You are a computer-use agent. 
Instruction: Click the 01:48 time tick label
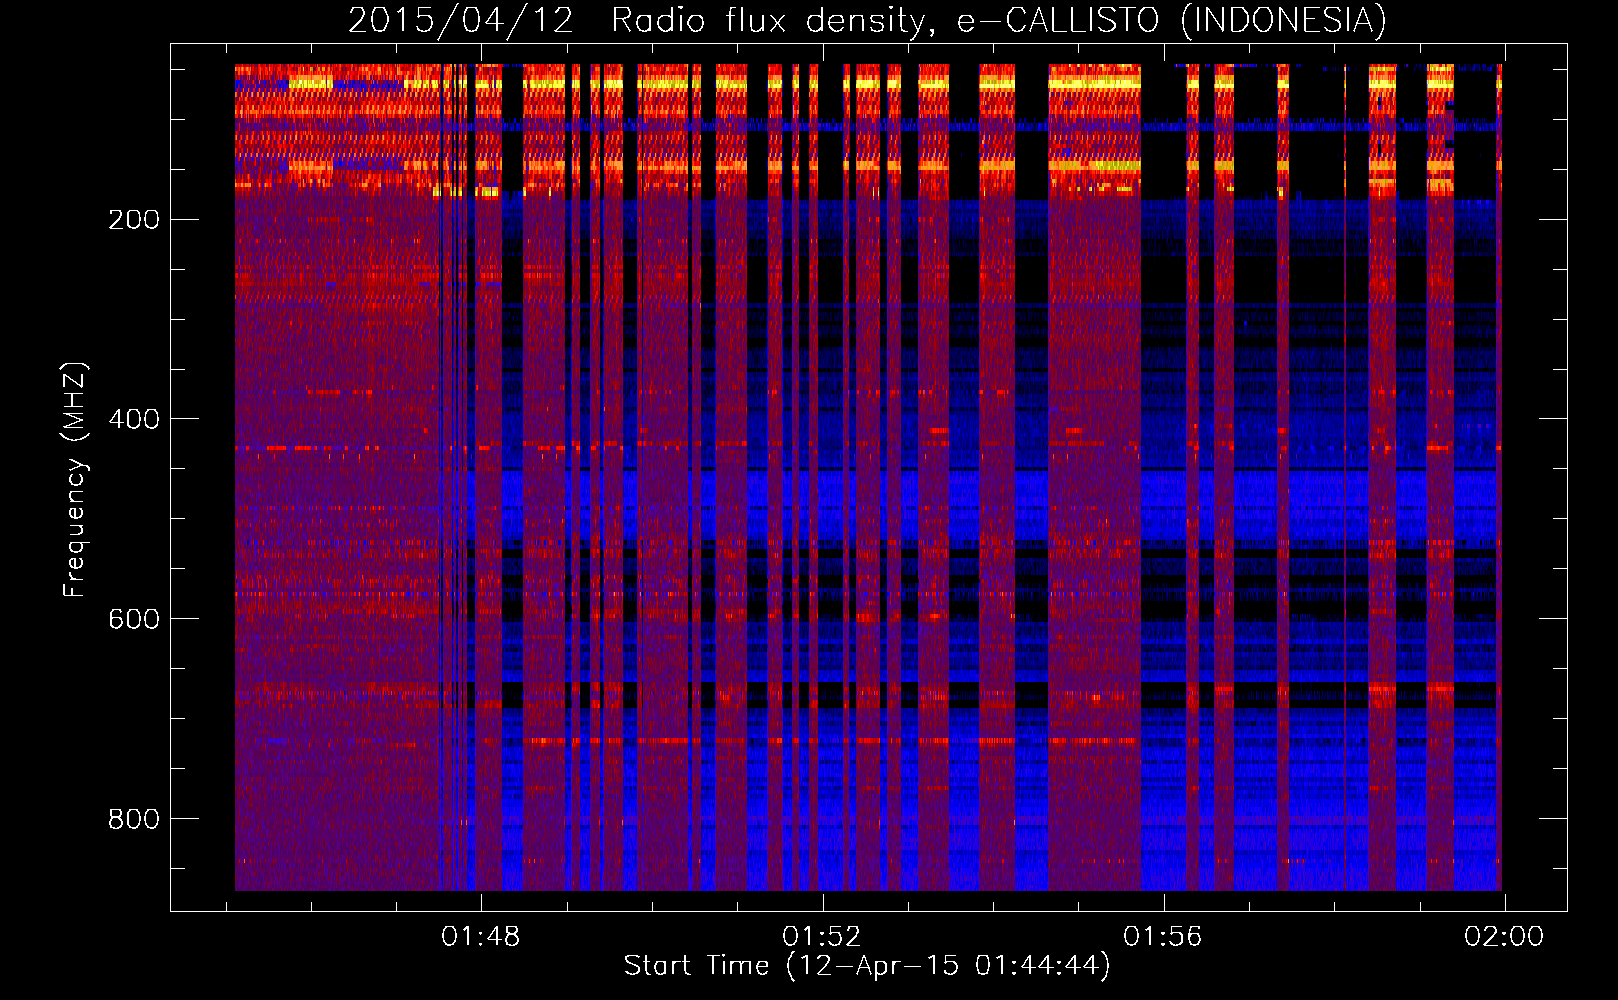pos(481,937)
